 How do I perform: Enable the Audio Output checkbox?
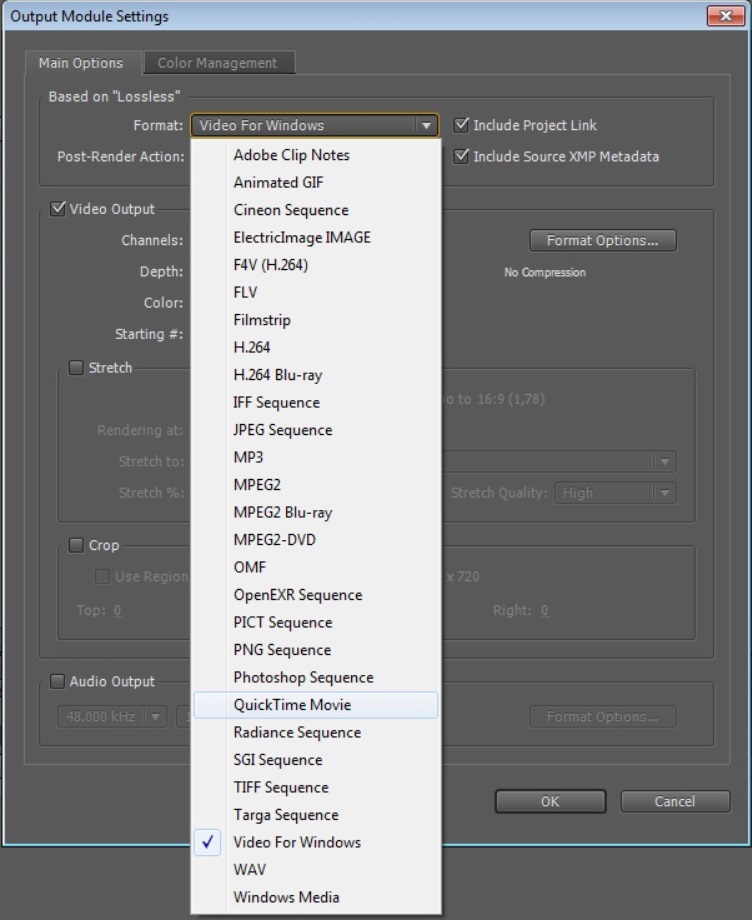[x=57, y=681]
